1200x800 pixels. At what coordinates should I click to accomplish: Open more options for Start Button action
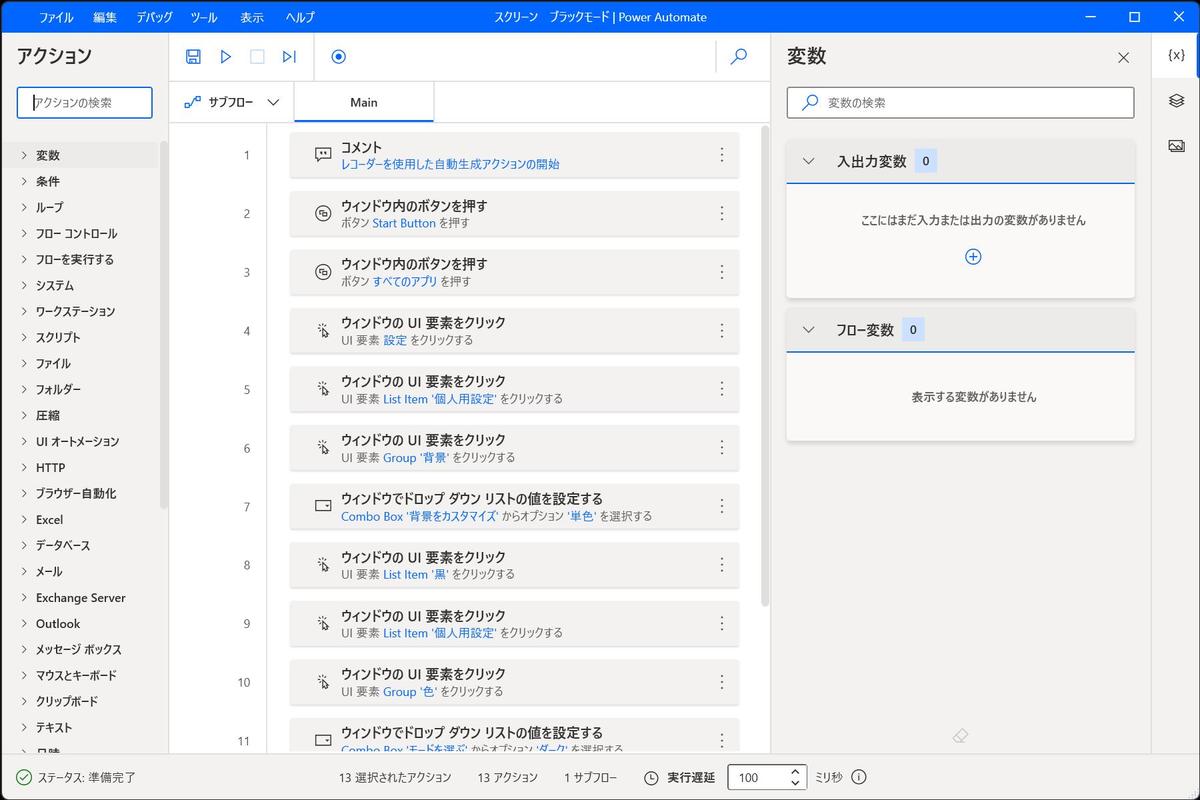[x=722, y=214]
